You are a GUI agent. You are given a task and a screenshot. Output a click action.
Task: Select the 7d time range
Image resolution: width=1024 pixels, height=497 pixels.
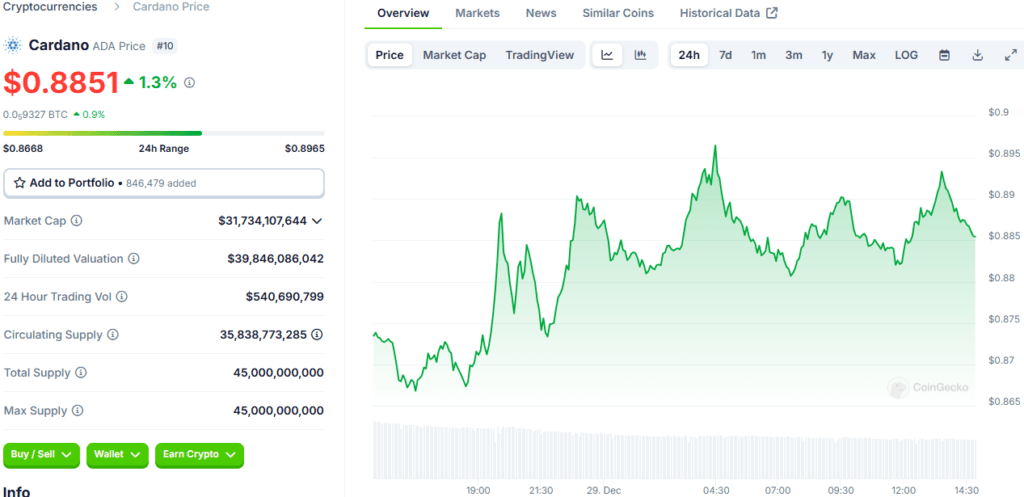(726, 55)
